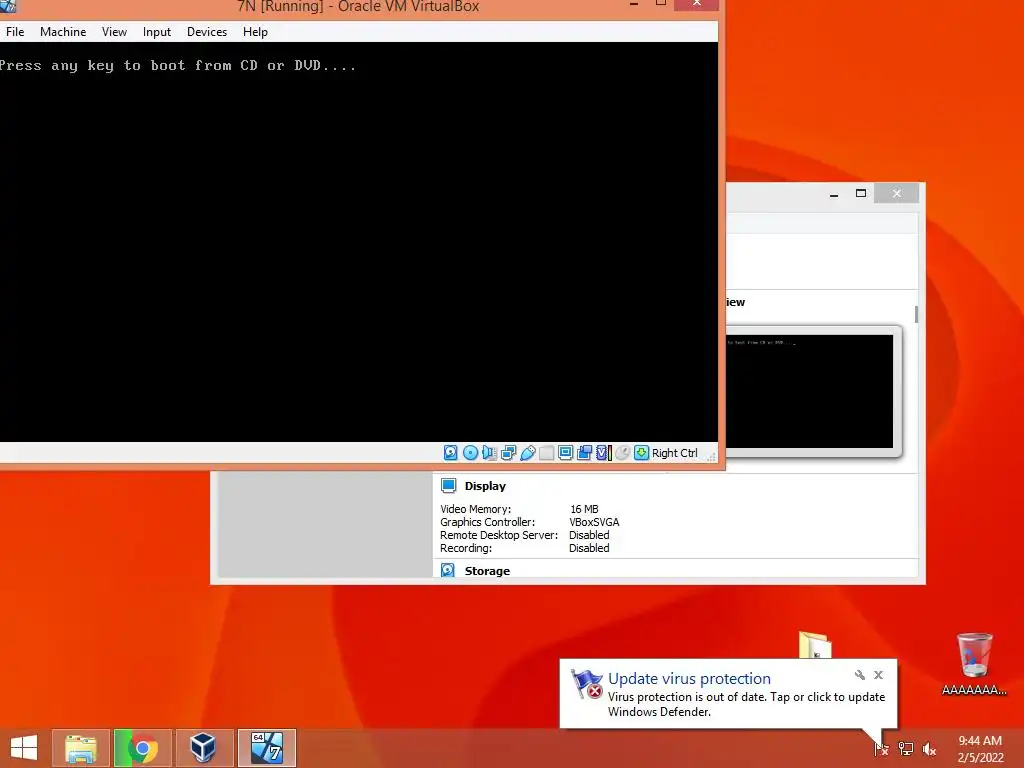This screenshot has height=768, width=1024.
Task: Open Google Chrome from the taskbar
Action: click(142, 748)
